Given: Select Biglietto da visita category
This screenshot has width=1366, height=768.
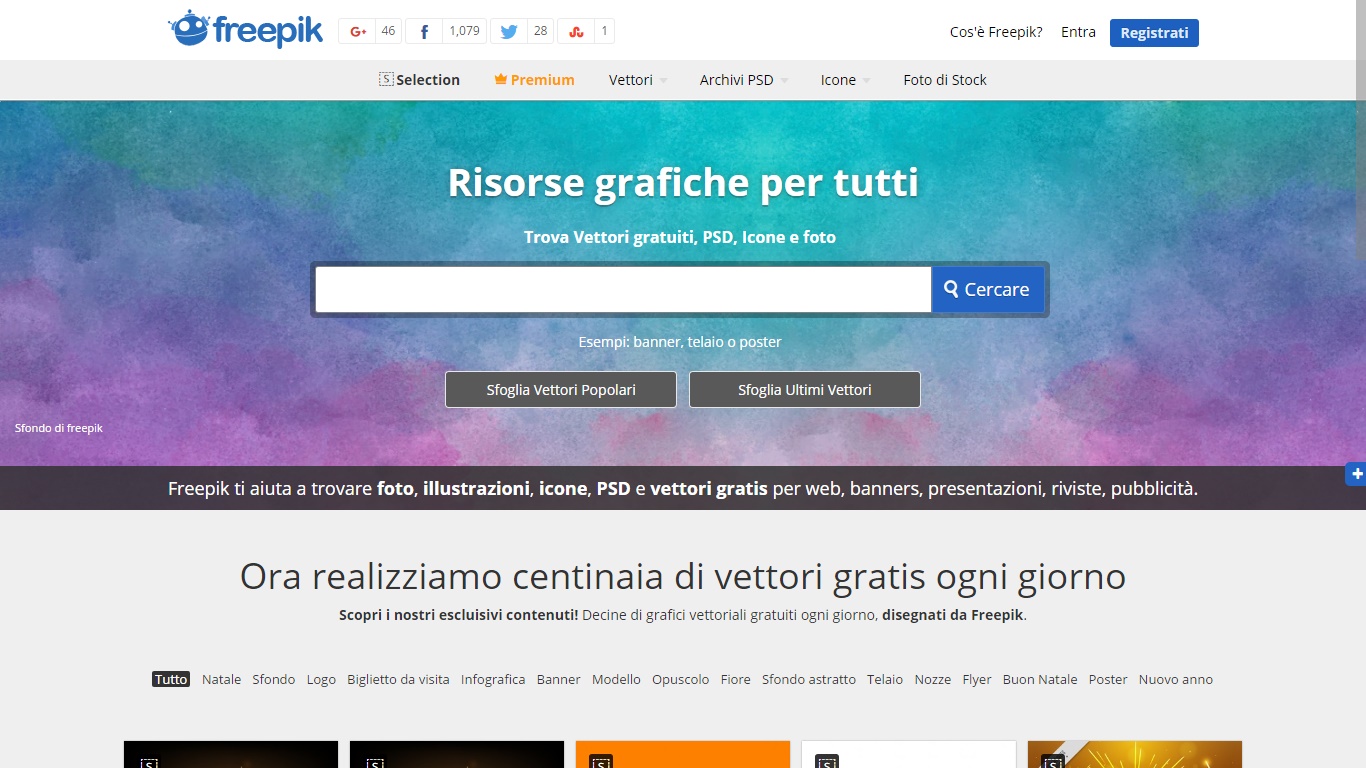Looking at the screenshot, I should tap(398, 679).
